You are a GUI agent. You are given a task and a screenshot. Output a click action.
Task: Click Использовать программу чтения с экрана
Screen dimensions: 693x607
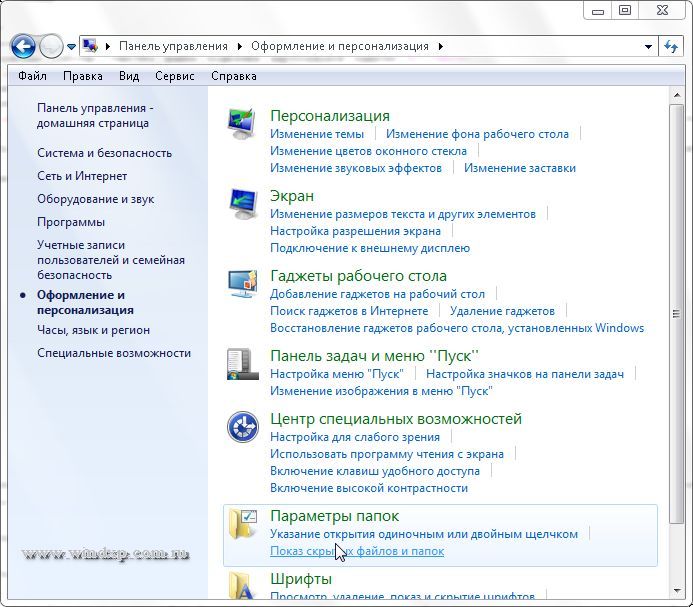point(387,454)
